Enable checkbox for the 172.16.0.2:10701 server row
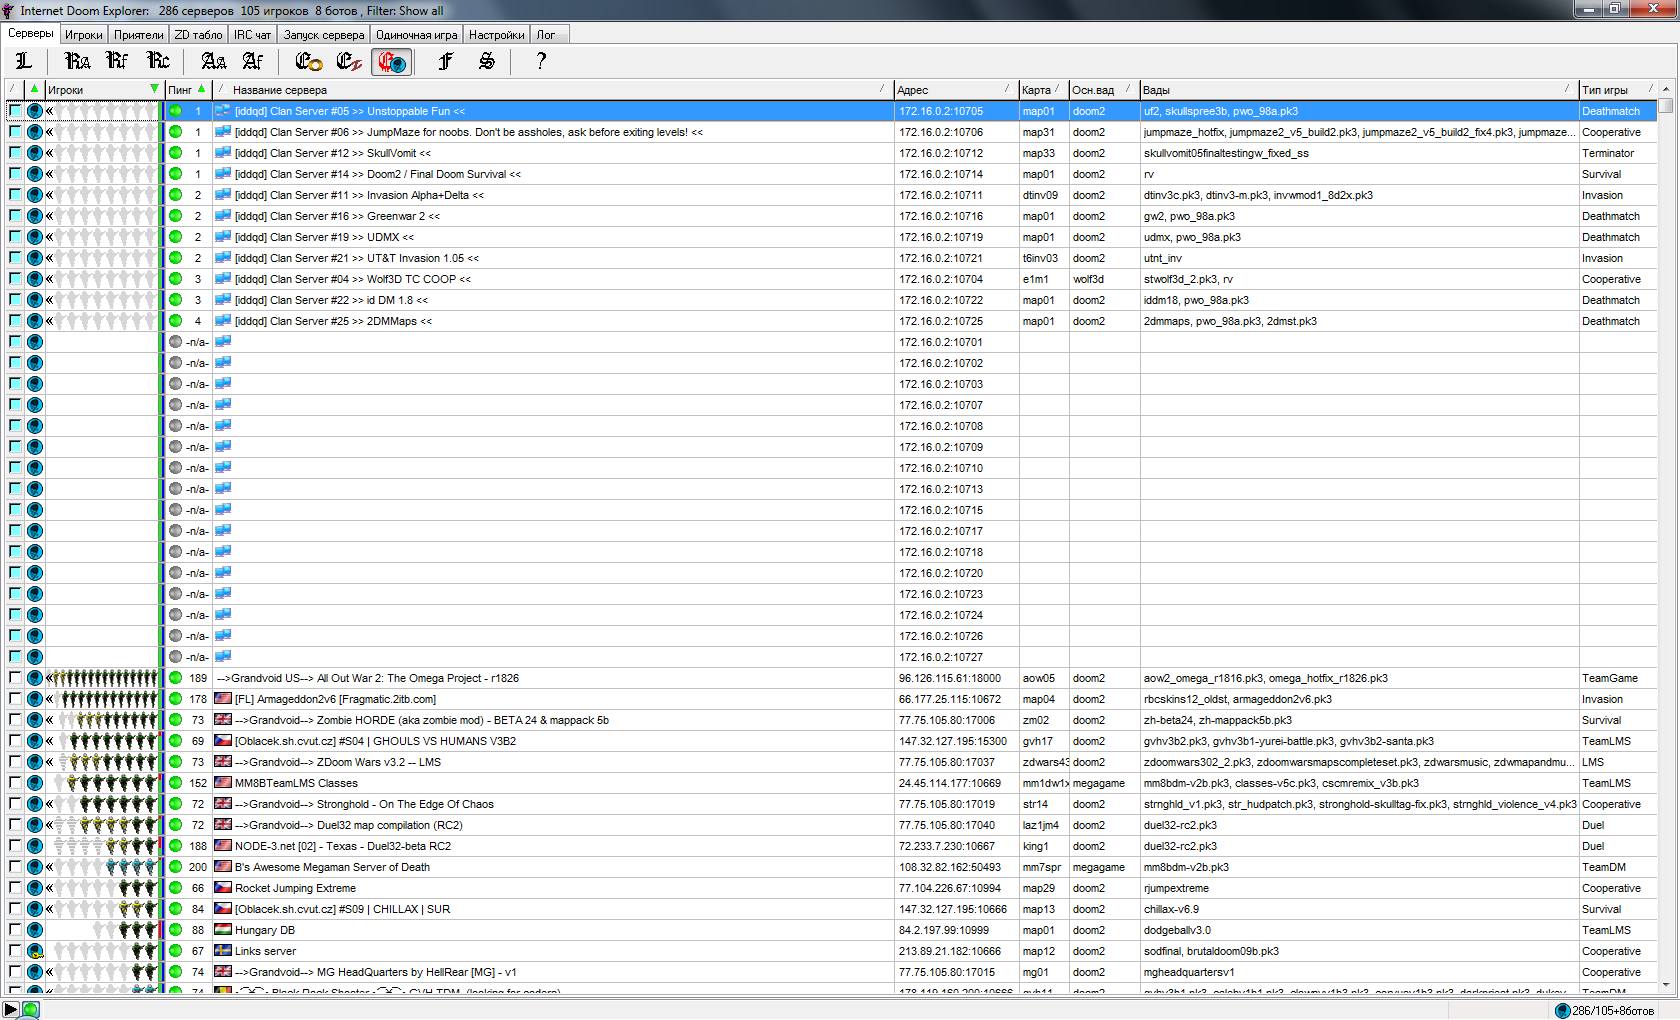1680x1020 pixels. [x=15, y=342]
